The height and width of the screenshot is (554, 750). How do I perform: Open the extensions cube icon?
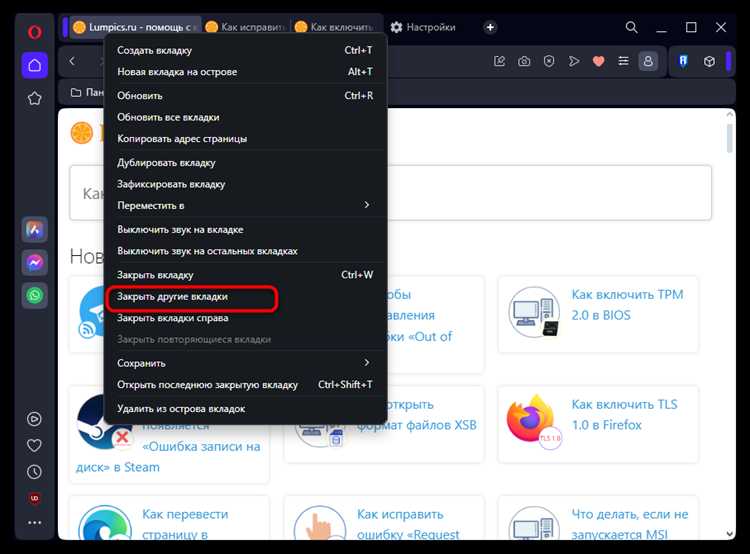709,61
